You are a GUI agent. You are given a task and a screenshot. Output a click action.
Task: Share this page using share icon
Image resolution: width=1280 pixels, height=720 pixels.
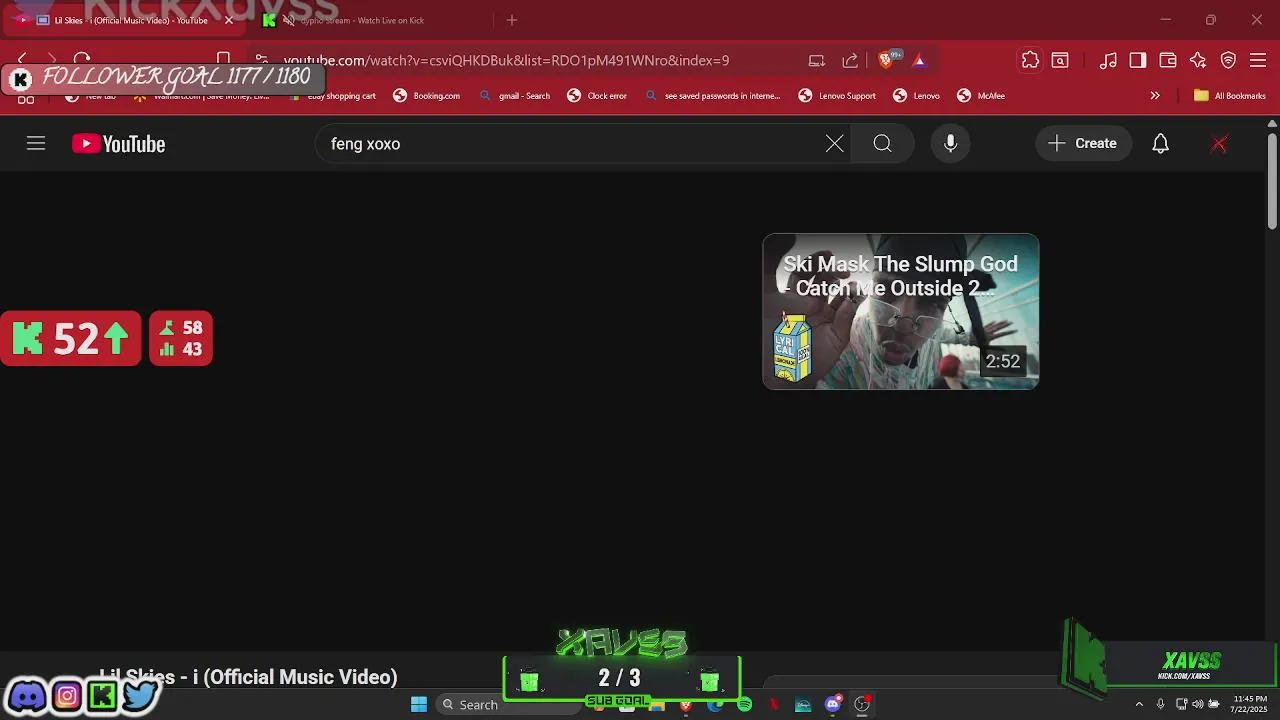[850, 60]
